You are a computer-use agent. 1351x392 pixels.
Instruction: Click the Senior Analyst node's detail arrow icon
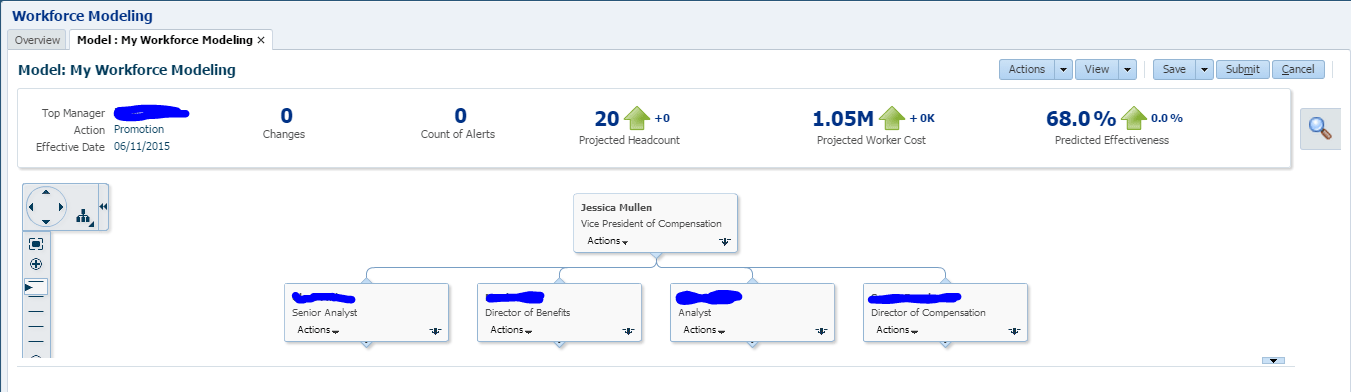tap(435, 330)
